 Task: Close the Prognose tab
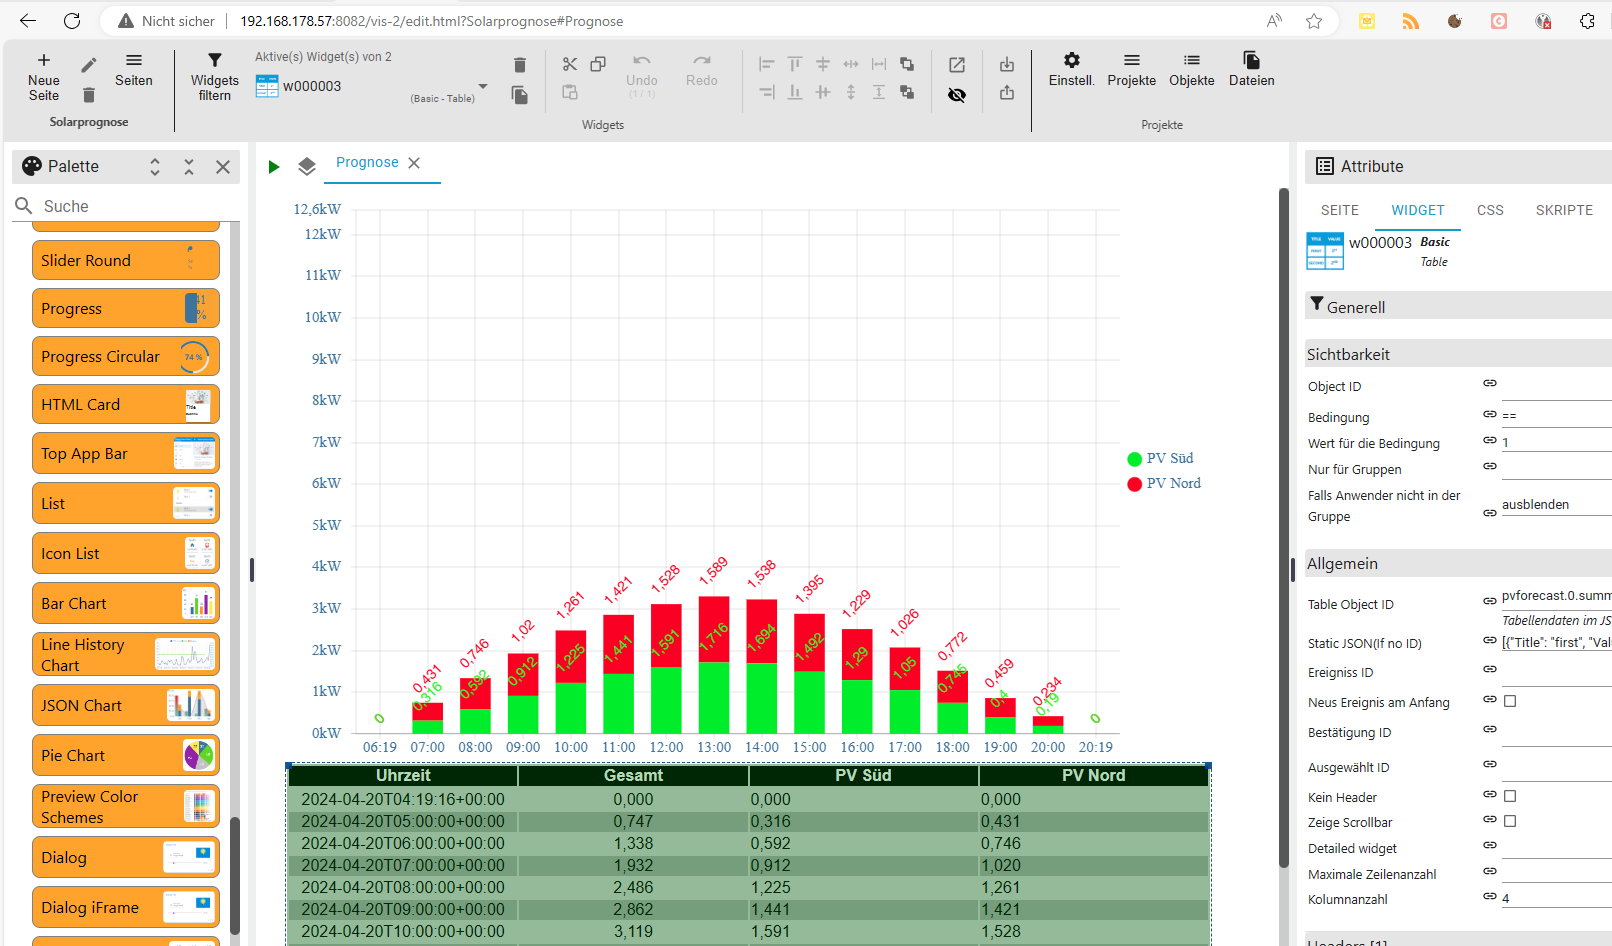[414, 162]
